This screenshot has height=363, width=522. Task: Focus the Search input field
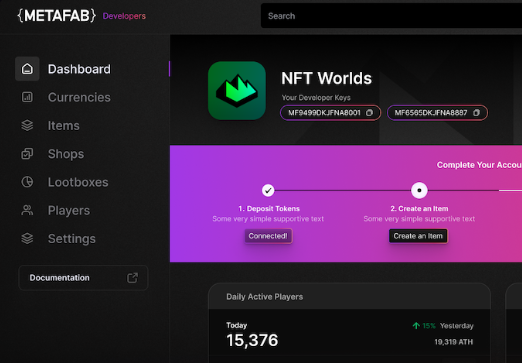tap(391, 16)
